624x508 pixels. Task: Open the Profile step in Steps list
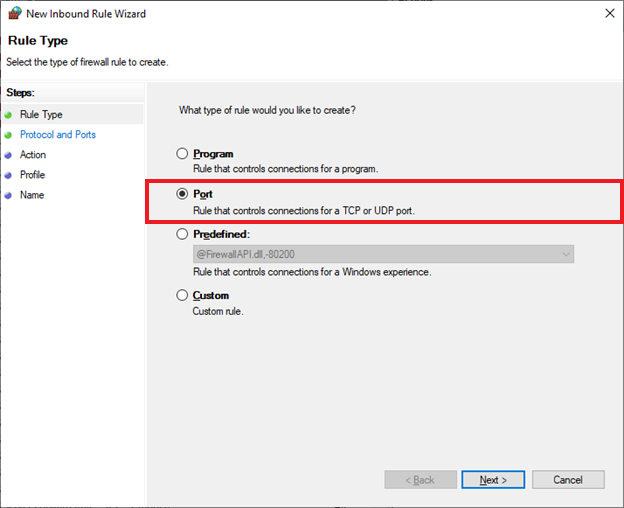pyautogui.click(x=33, y=175)
